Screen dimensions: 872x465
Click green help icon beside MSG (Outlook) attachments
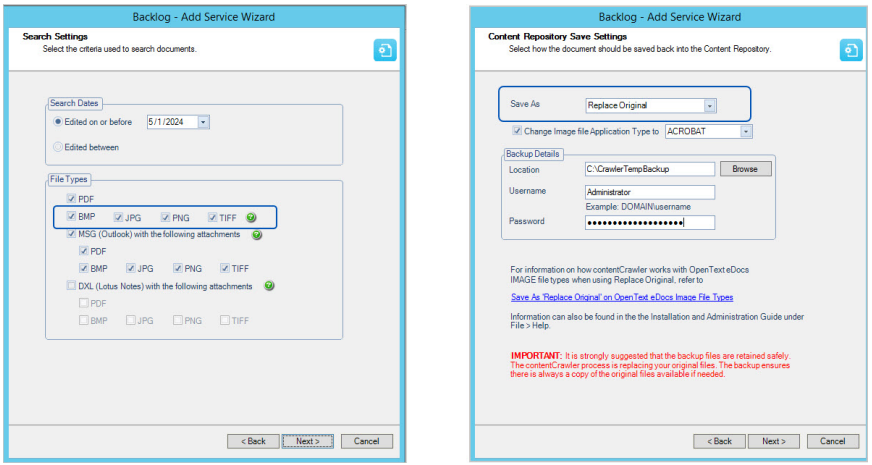[x=257, y=235]
